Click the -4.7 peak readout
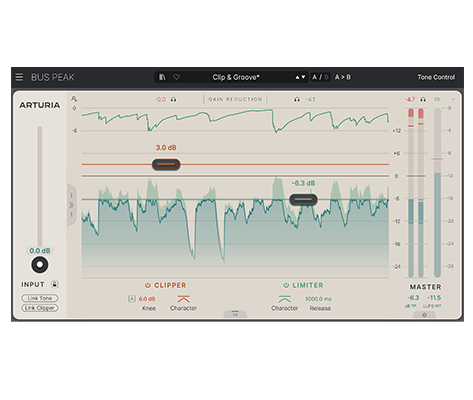The image size is (473, 400). coord(410,99)
